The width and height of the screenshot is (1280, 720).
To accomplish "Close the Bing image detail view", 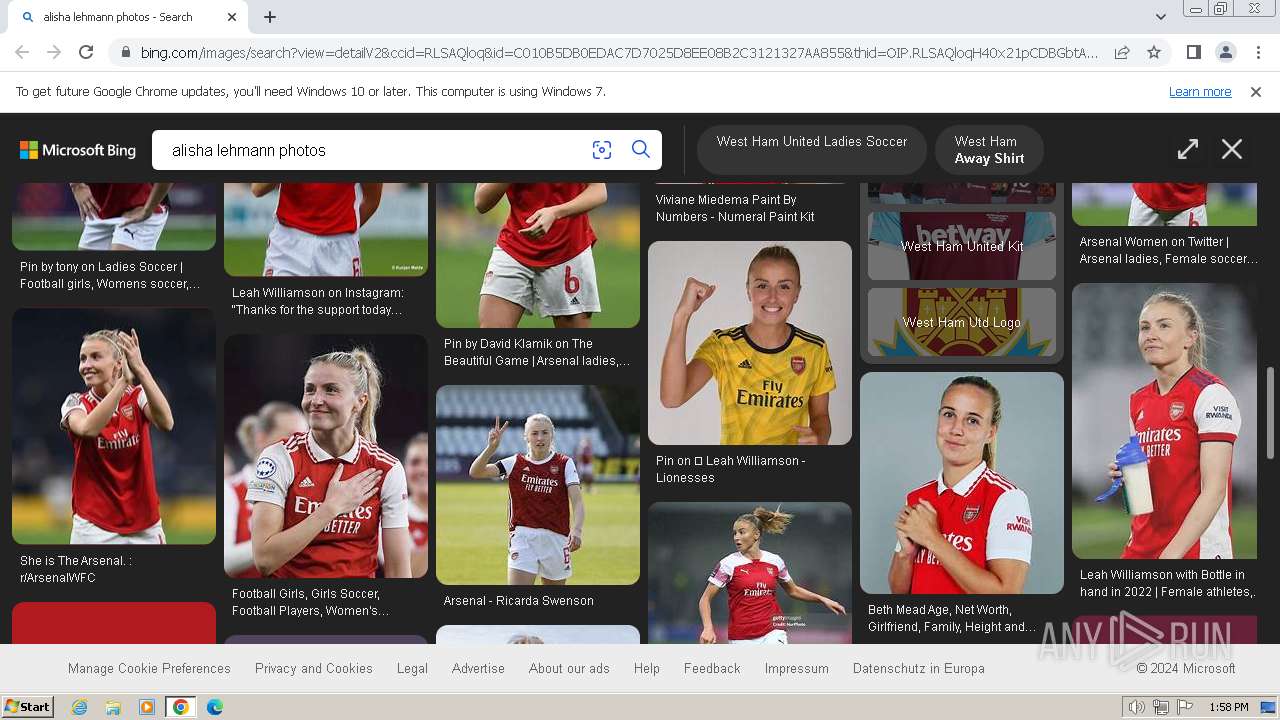I will pos(1232,150).
